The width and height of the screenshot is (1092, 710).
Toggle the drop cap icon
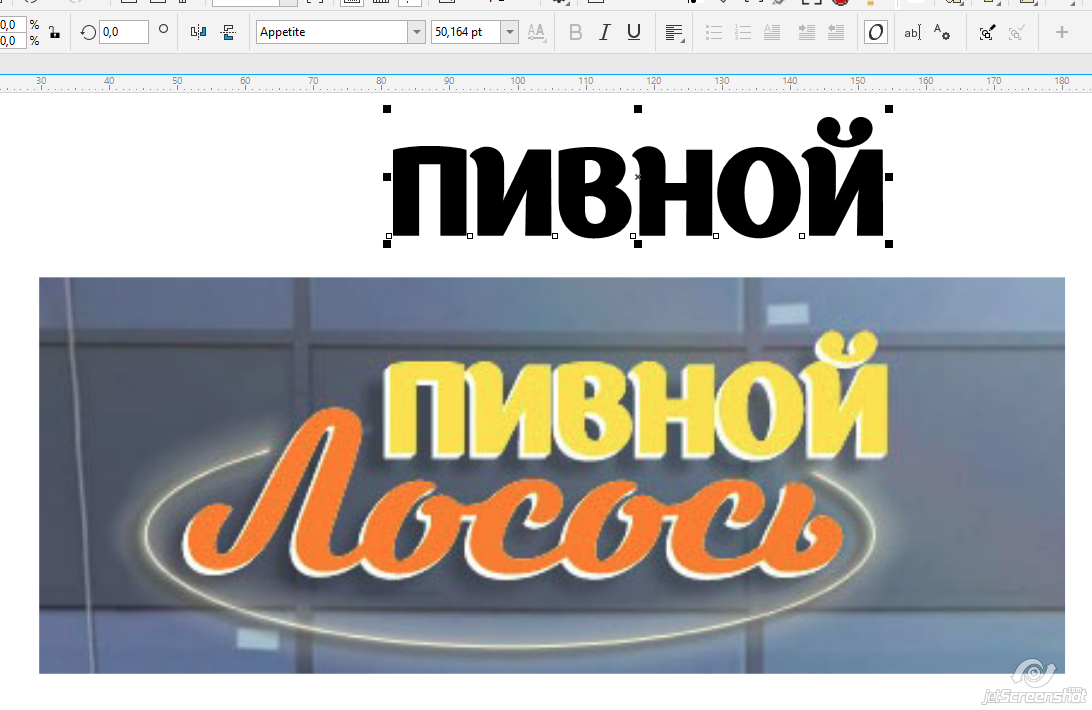point(772,32)
